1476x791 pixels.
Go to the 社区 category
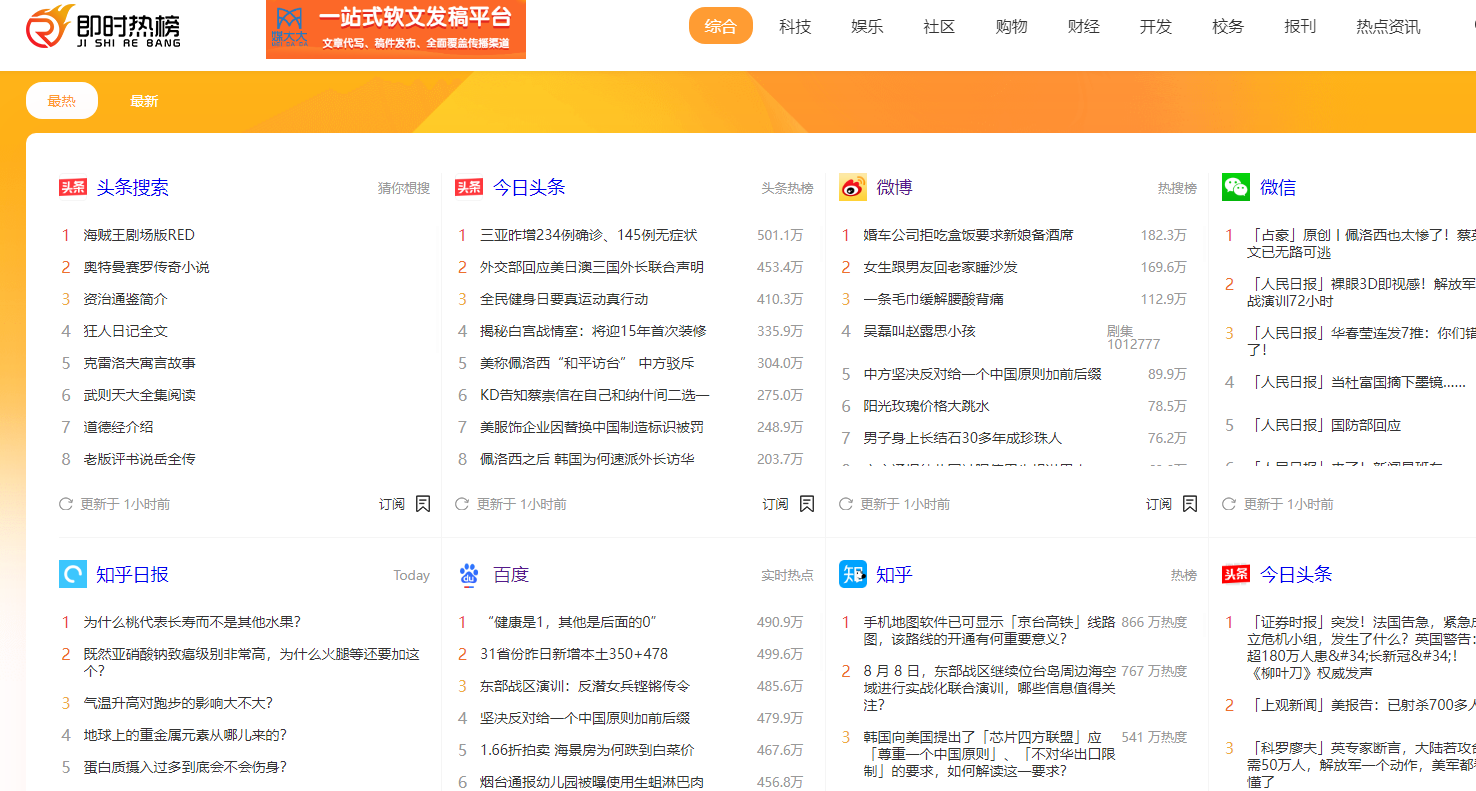(x=939, y=27)
